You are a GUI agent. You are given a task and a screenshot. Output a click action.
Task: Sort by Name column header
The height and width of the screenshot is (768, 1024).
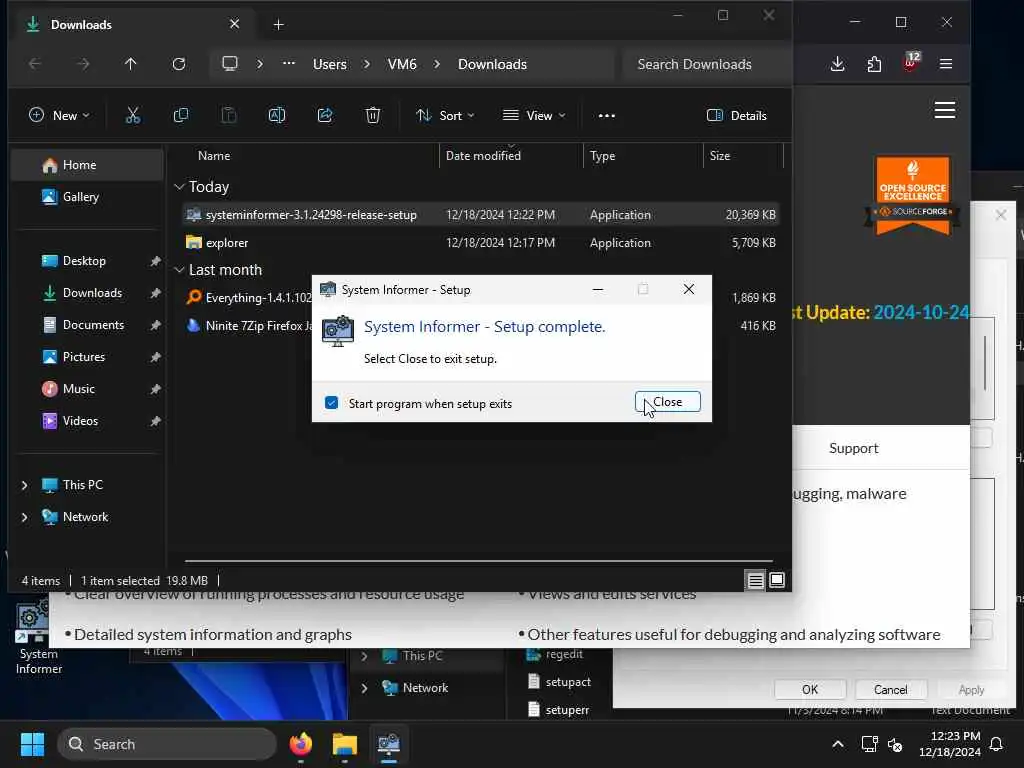[214, 156]
